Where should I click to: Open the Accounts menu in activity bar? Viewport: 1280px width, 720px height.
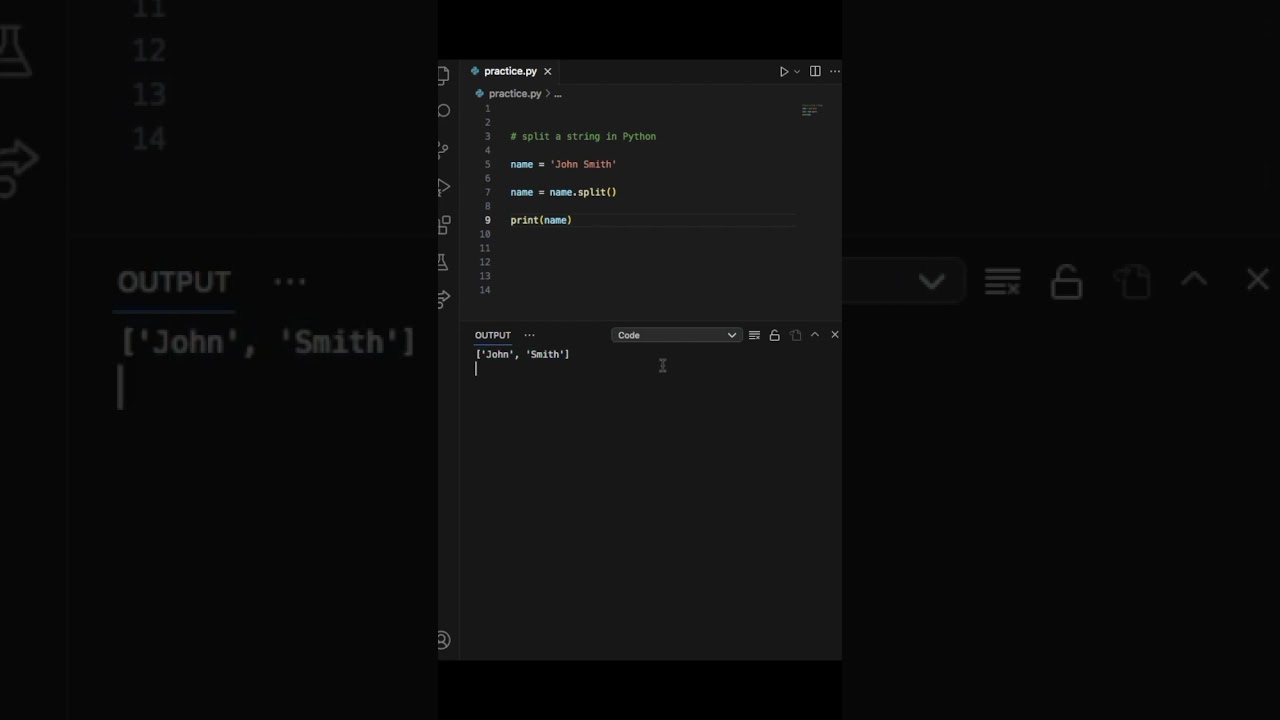(444, 640)
